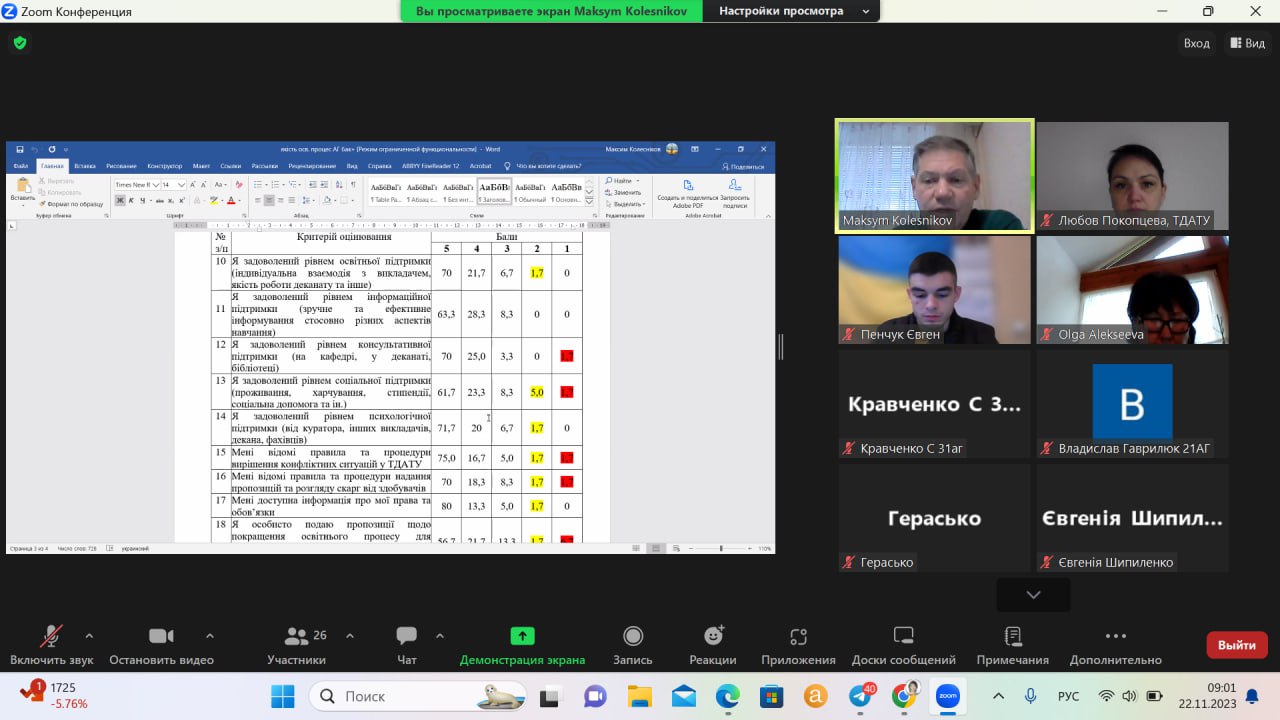Viewport: 1280px width, 720px height.
Task: Start recording with the Record icon
Action: (x=632, y=637)
